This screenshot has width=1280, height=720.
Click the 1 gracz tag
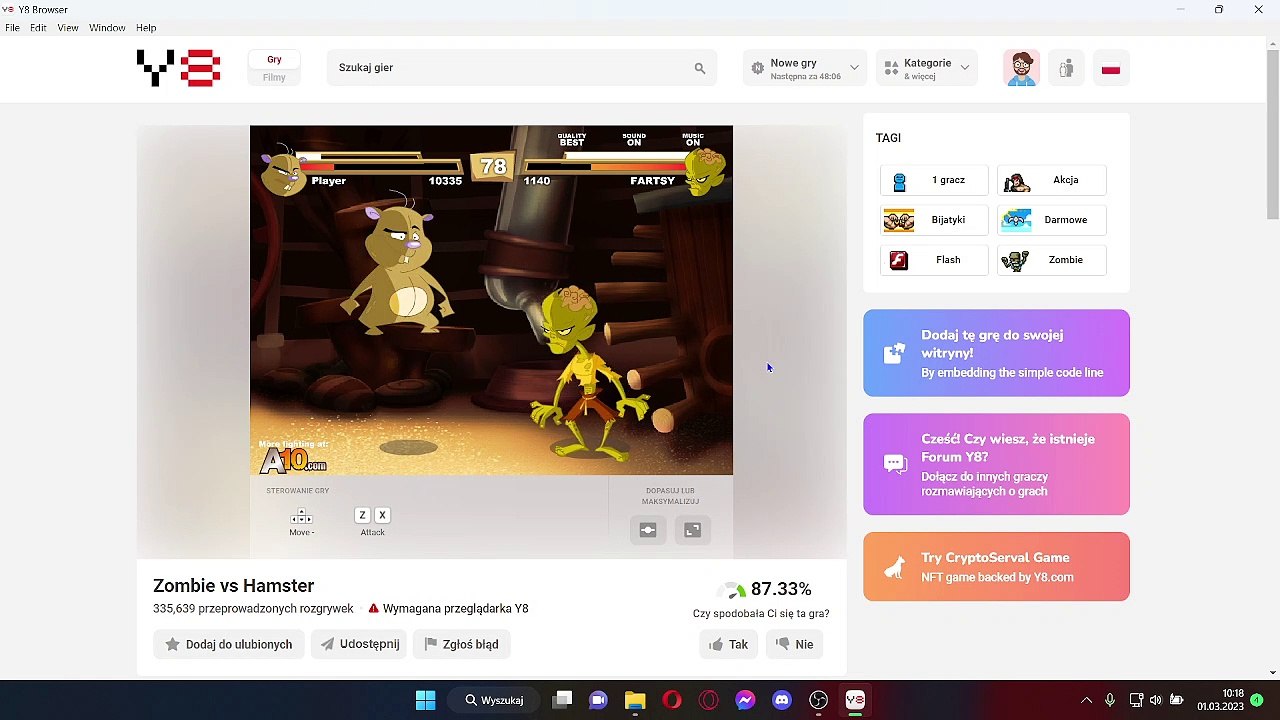934,180
